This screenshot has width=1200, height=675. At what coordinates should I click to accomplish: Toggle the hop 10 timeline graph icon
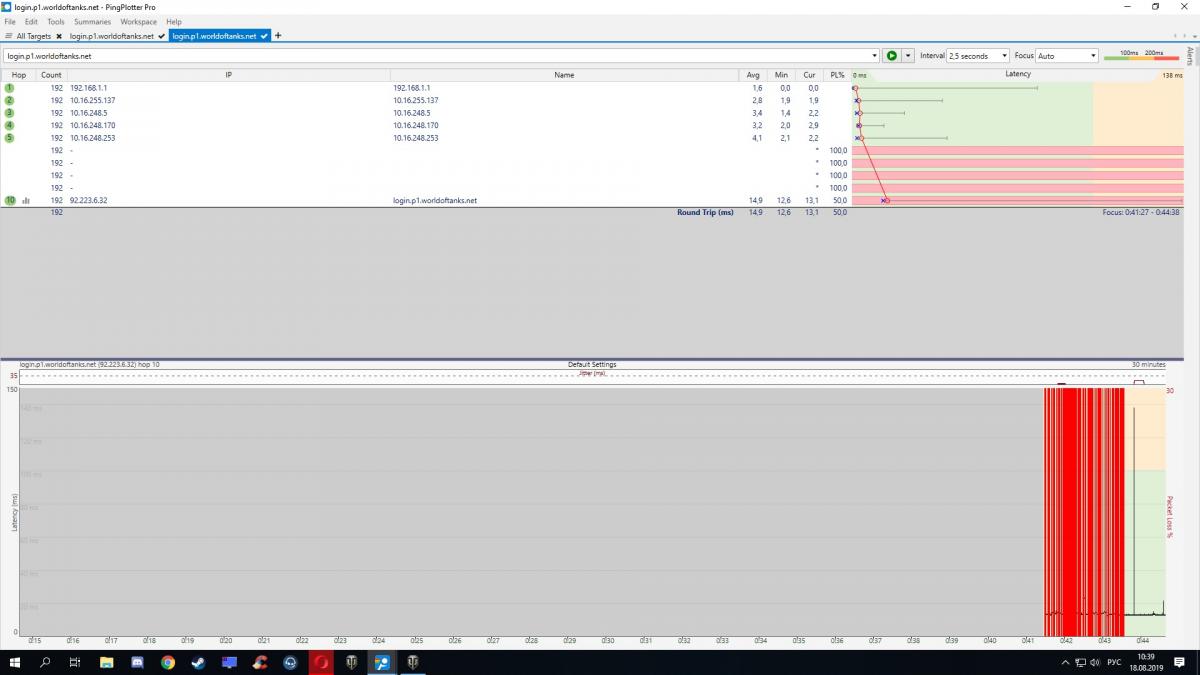pos(26,200)
